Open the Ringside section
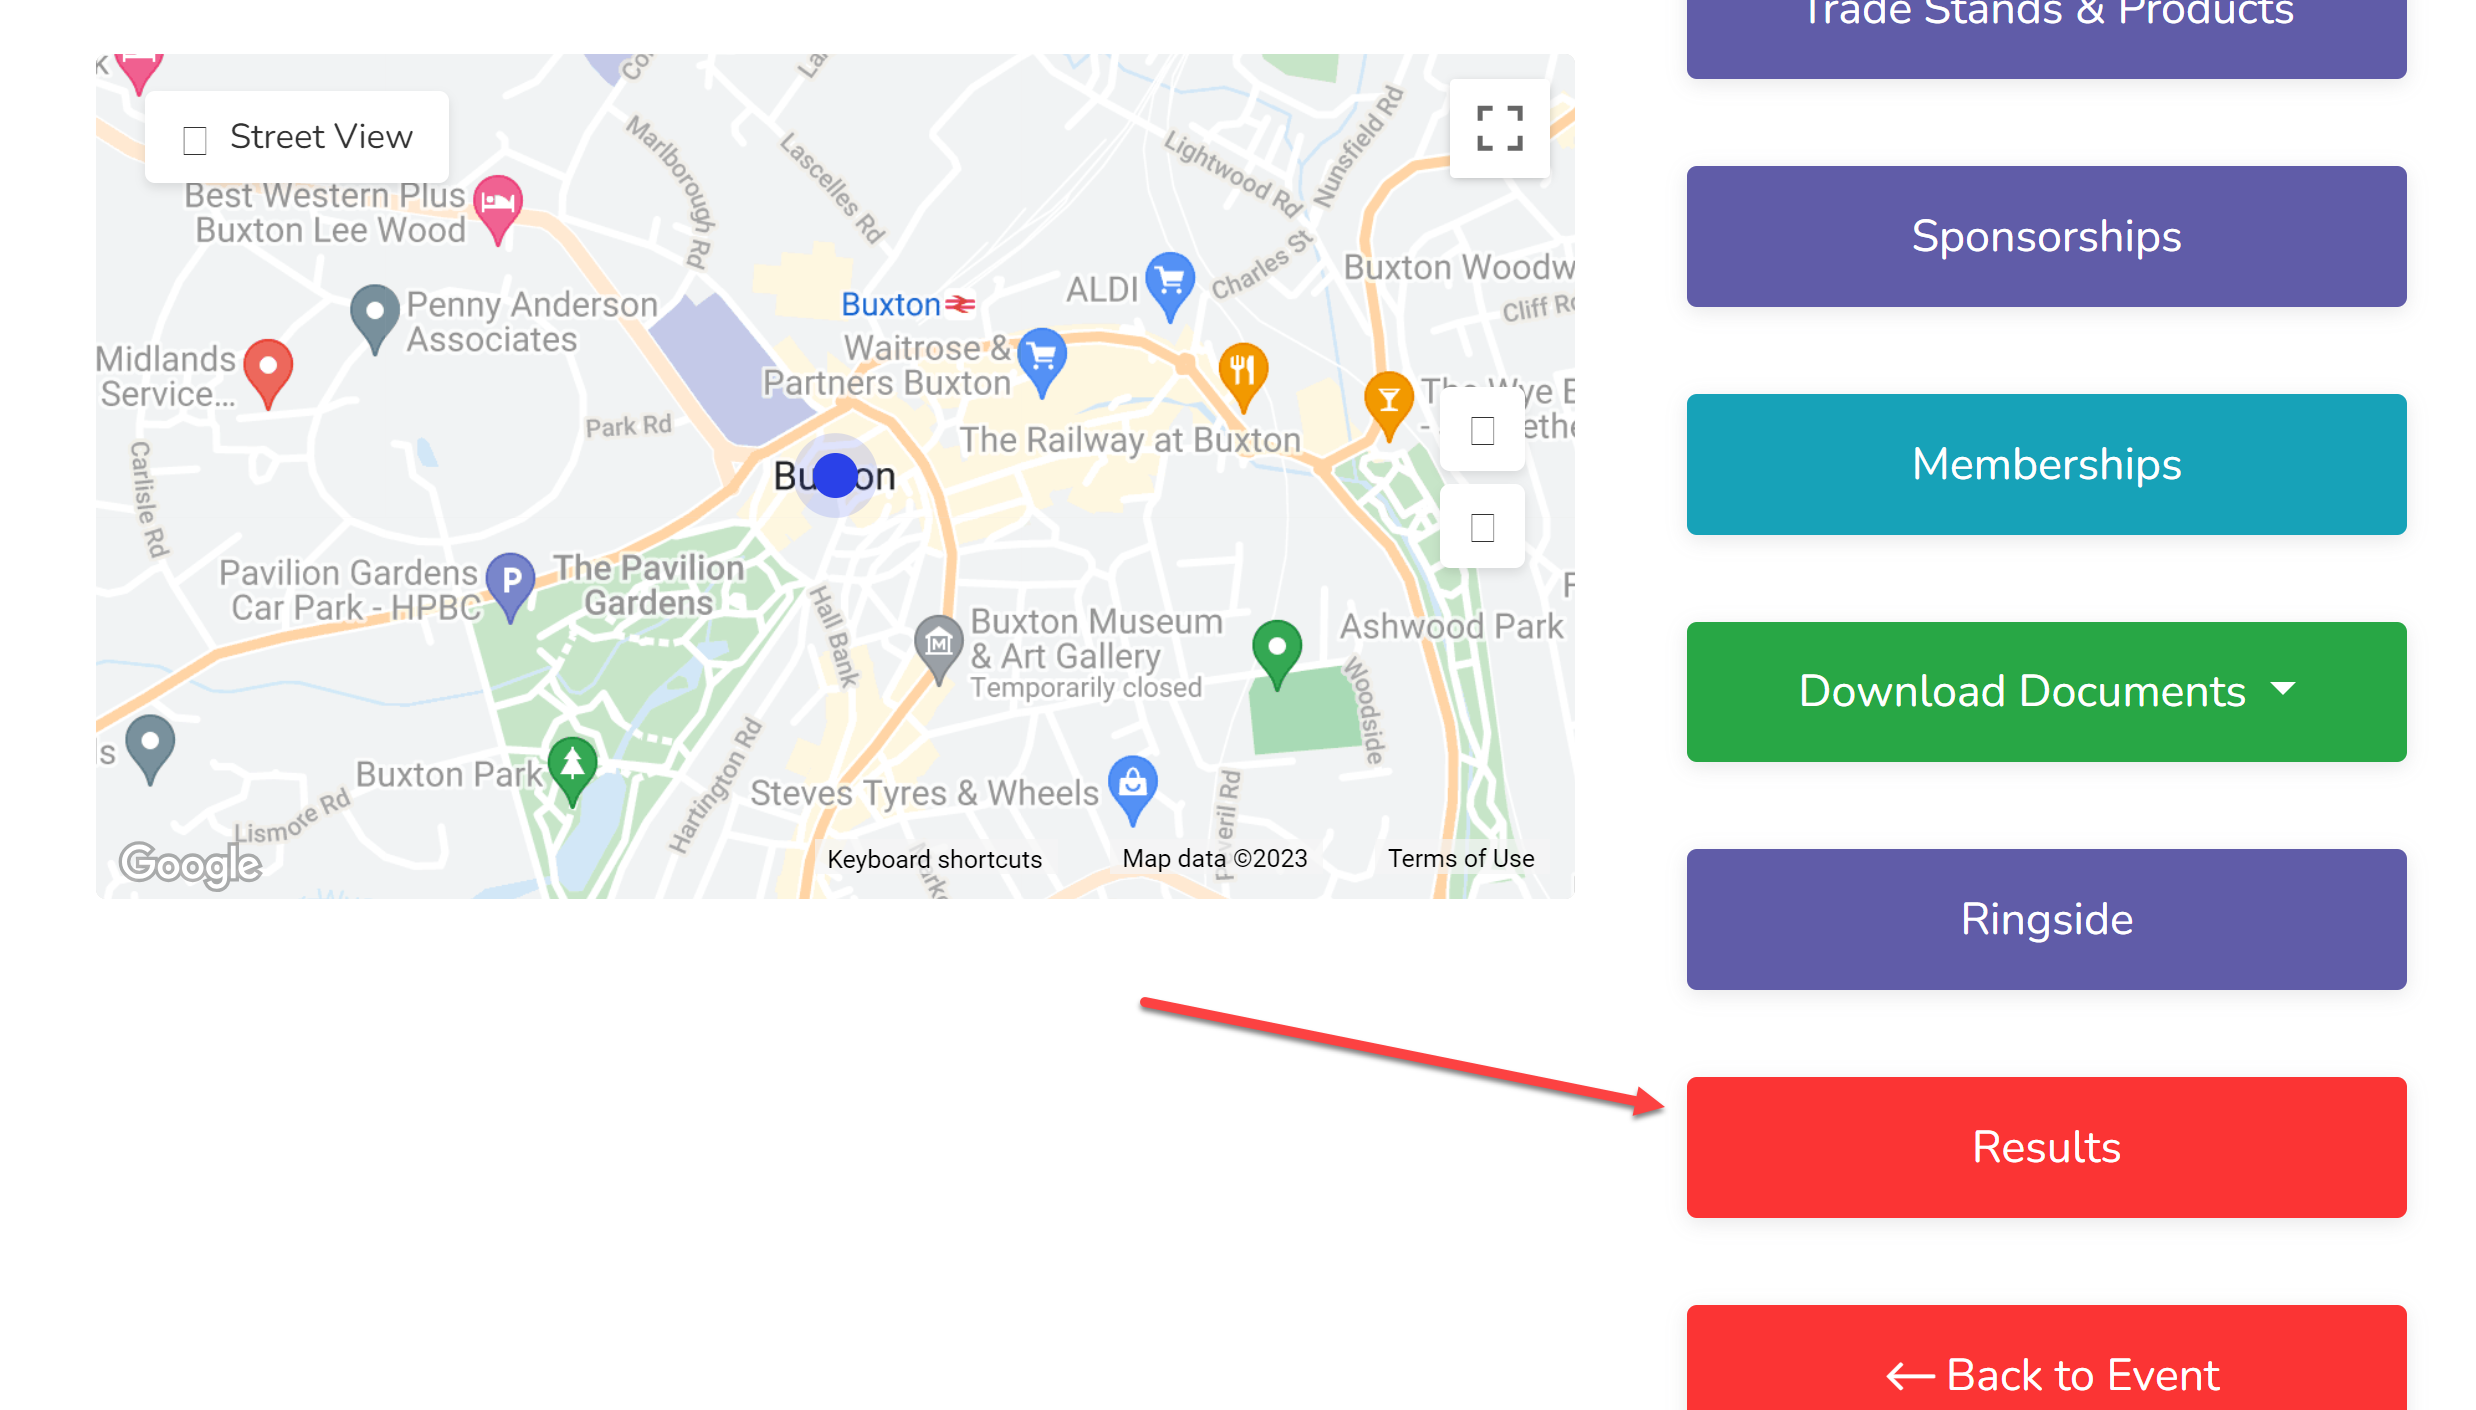The image size is (2476, 1410). (2046, 920)
